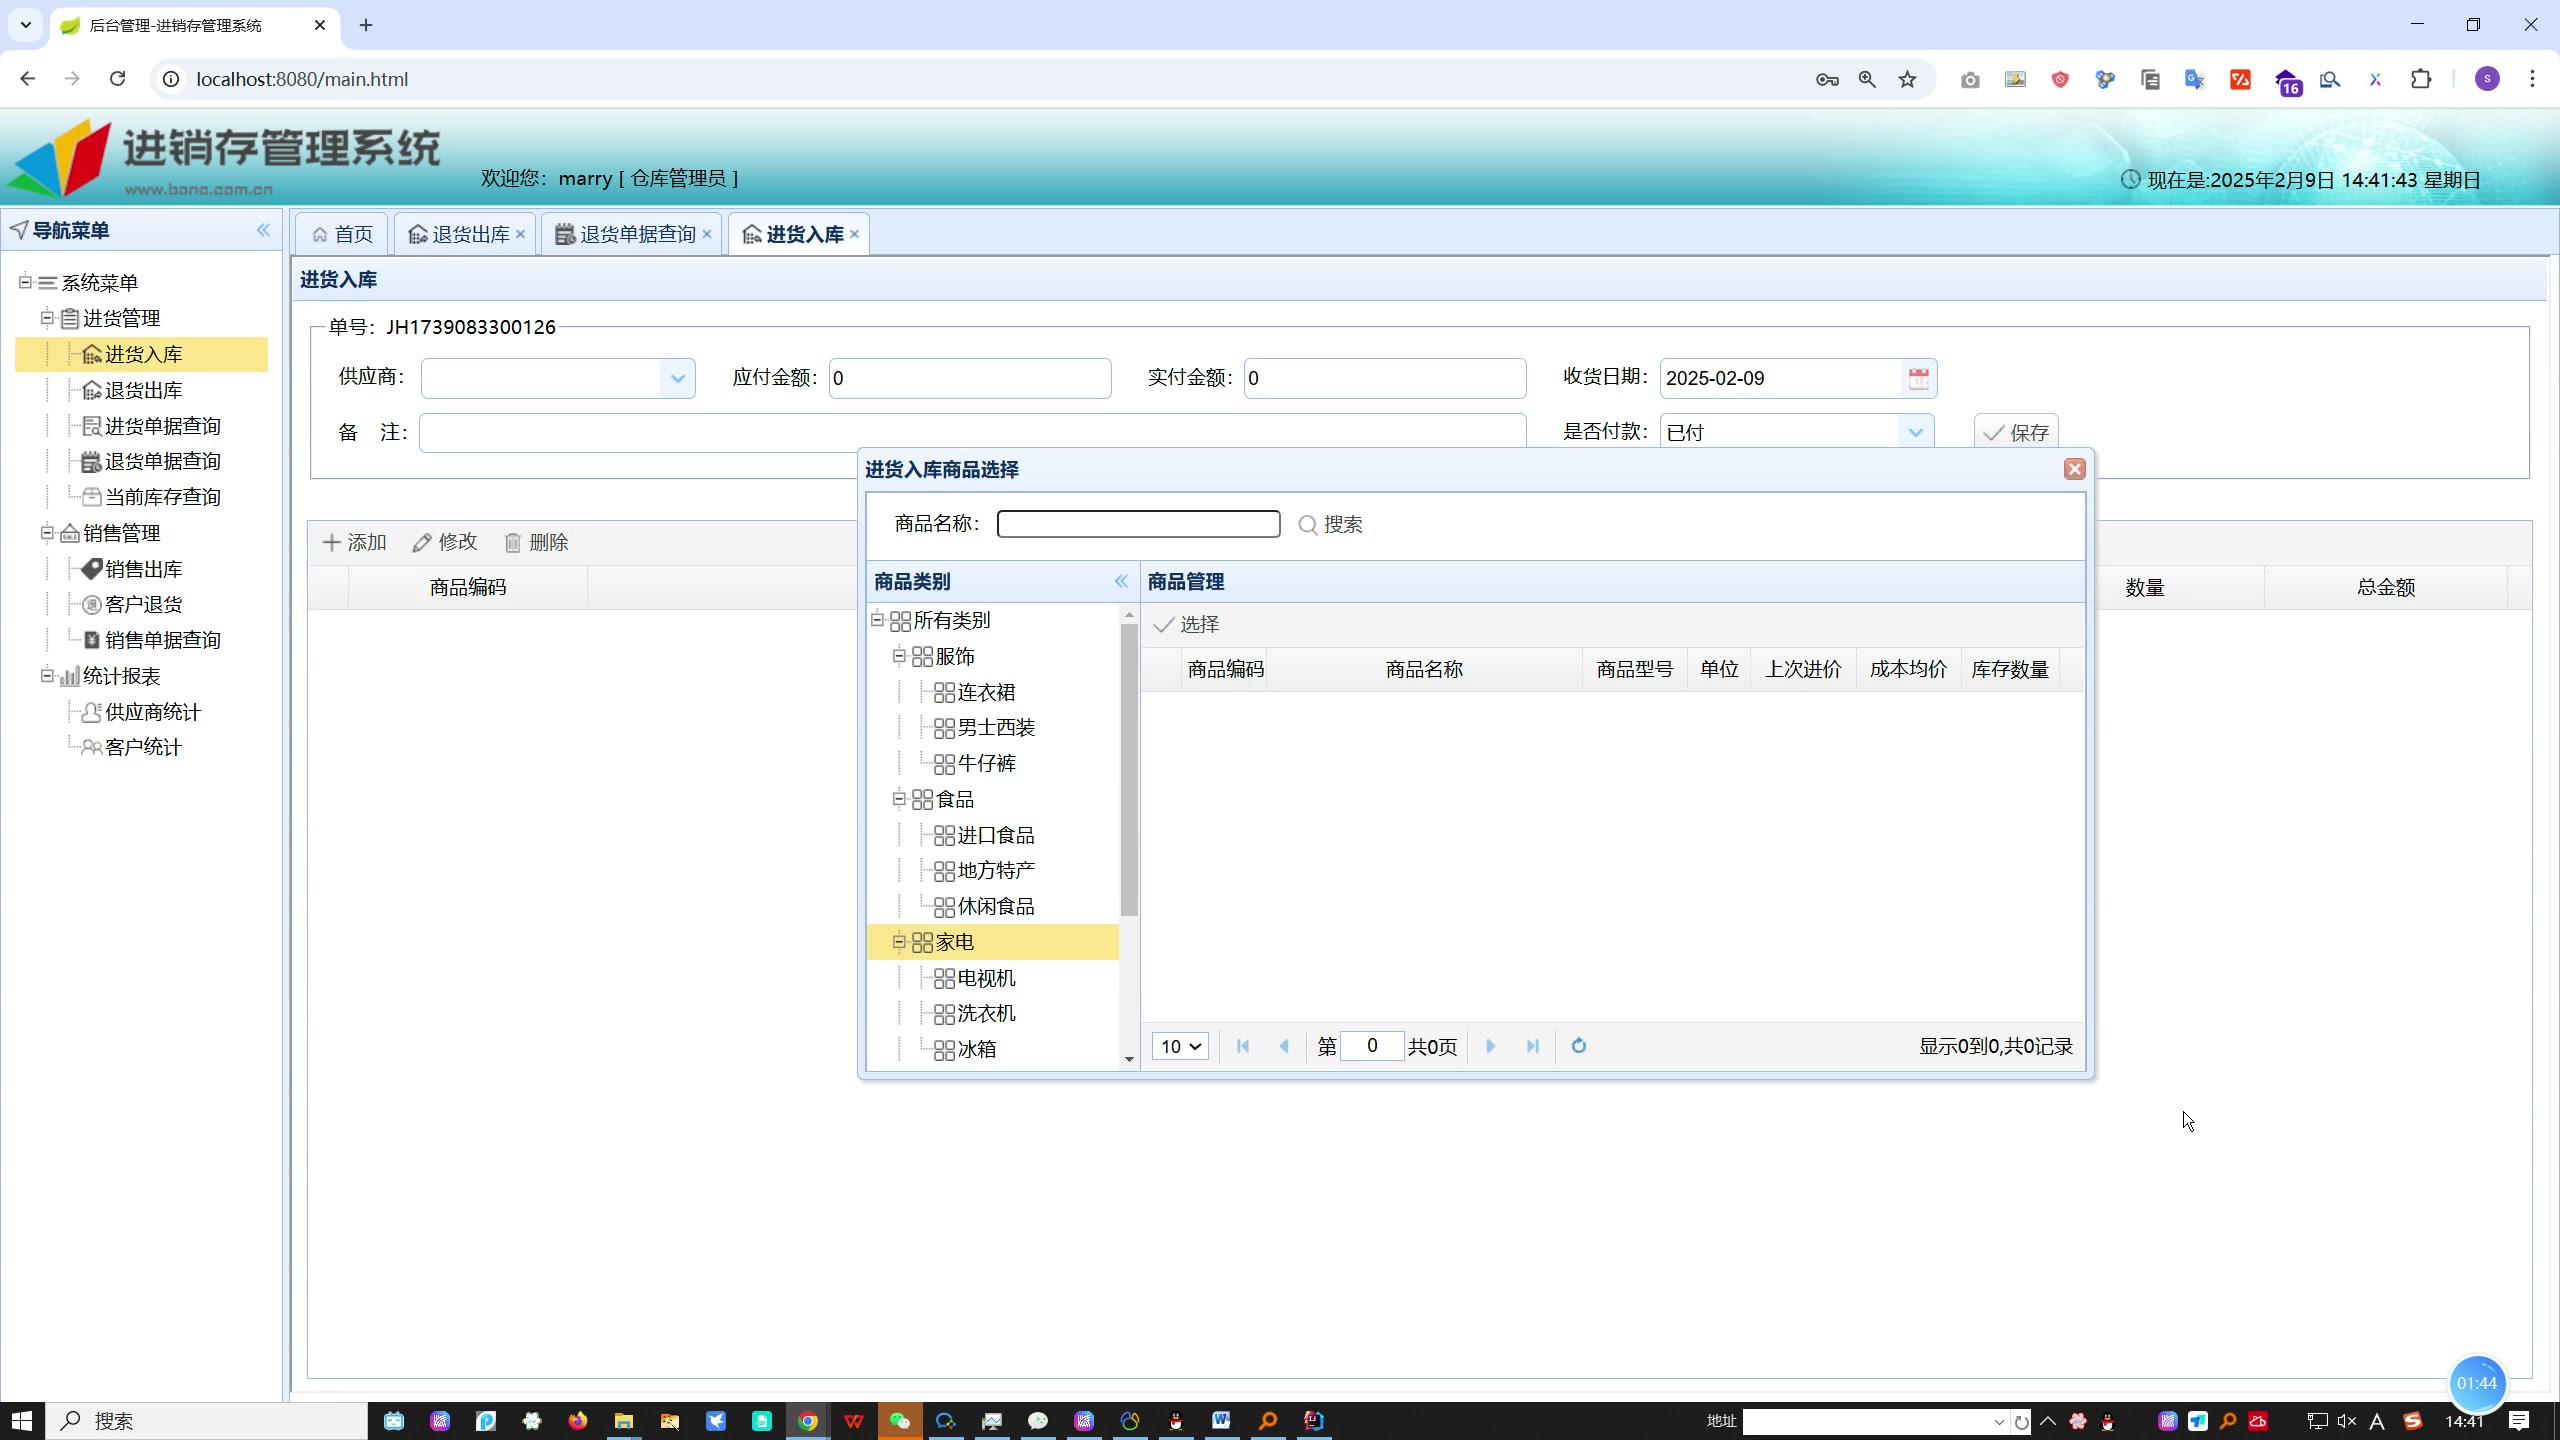This screenshot has width=2560, height=1440.
Task: Select 电视机 category
Action: tap(986, 978)
